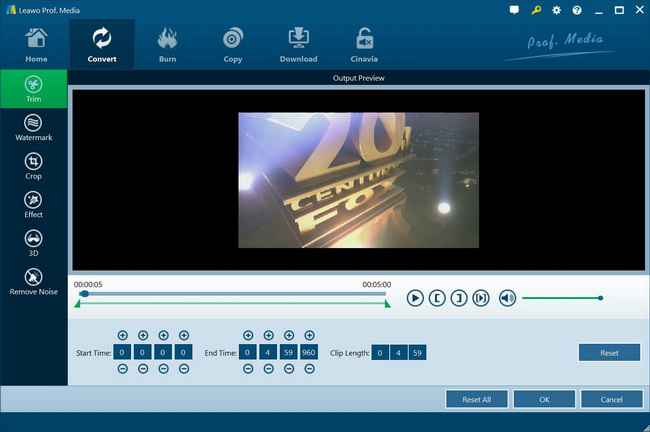This screenshot has width=650, height=432.
Task: Set trim end point with right bracket
Action: click(x=459, y=298)
